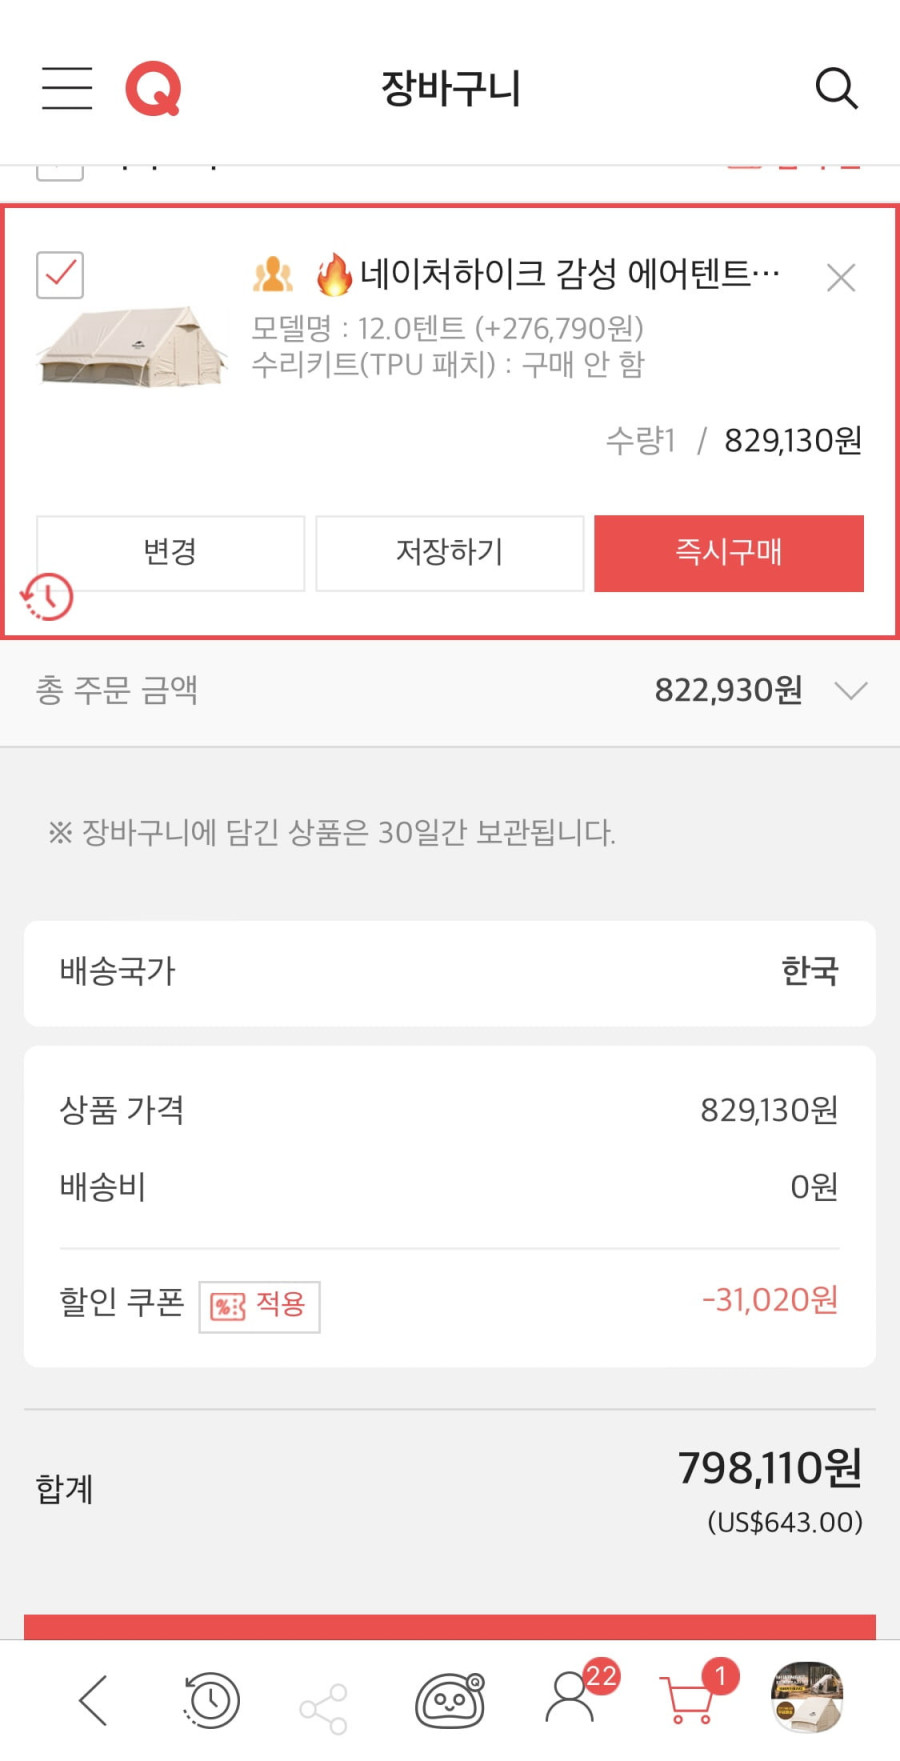This screenshot has height=1761, width=900.
Task: Go back with the left arrow
Action: pyautogui.click(x=93, y=1699)
